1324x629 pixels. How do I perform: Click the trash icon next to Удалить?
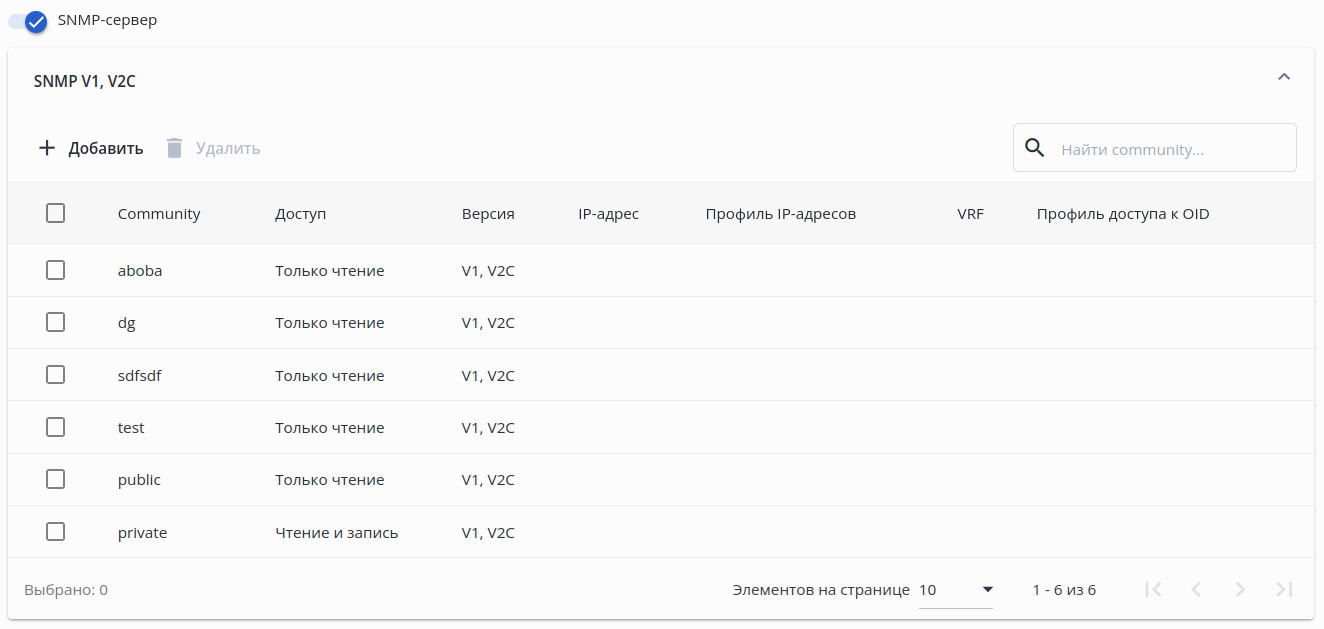(175, 148)
